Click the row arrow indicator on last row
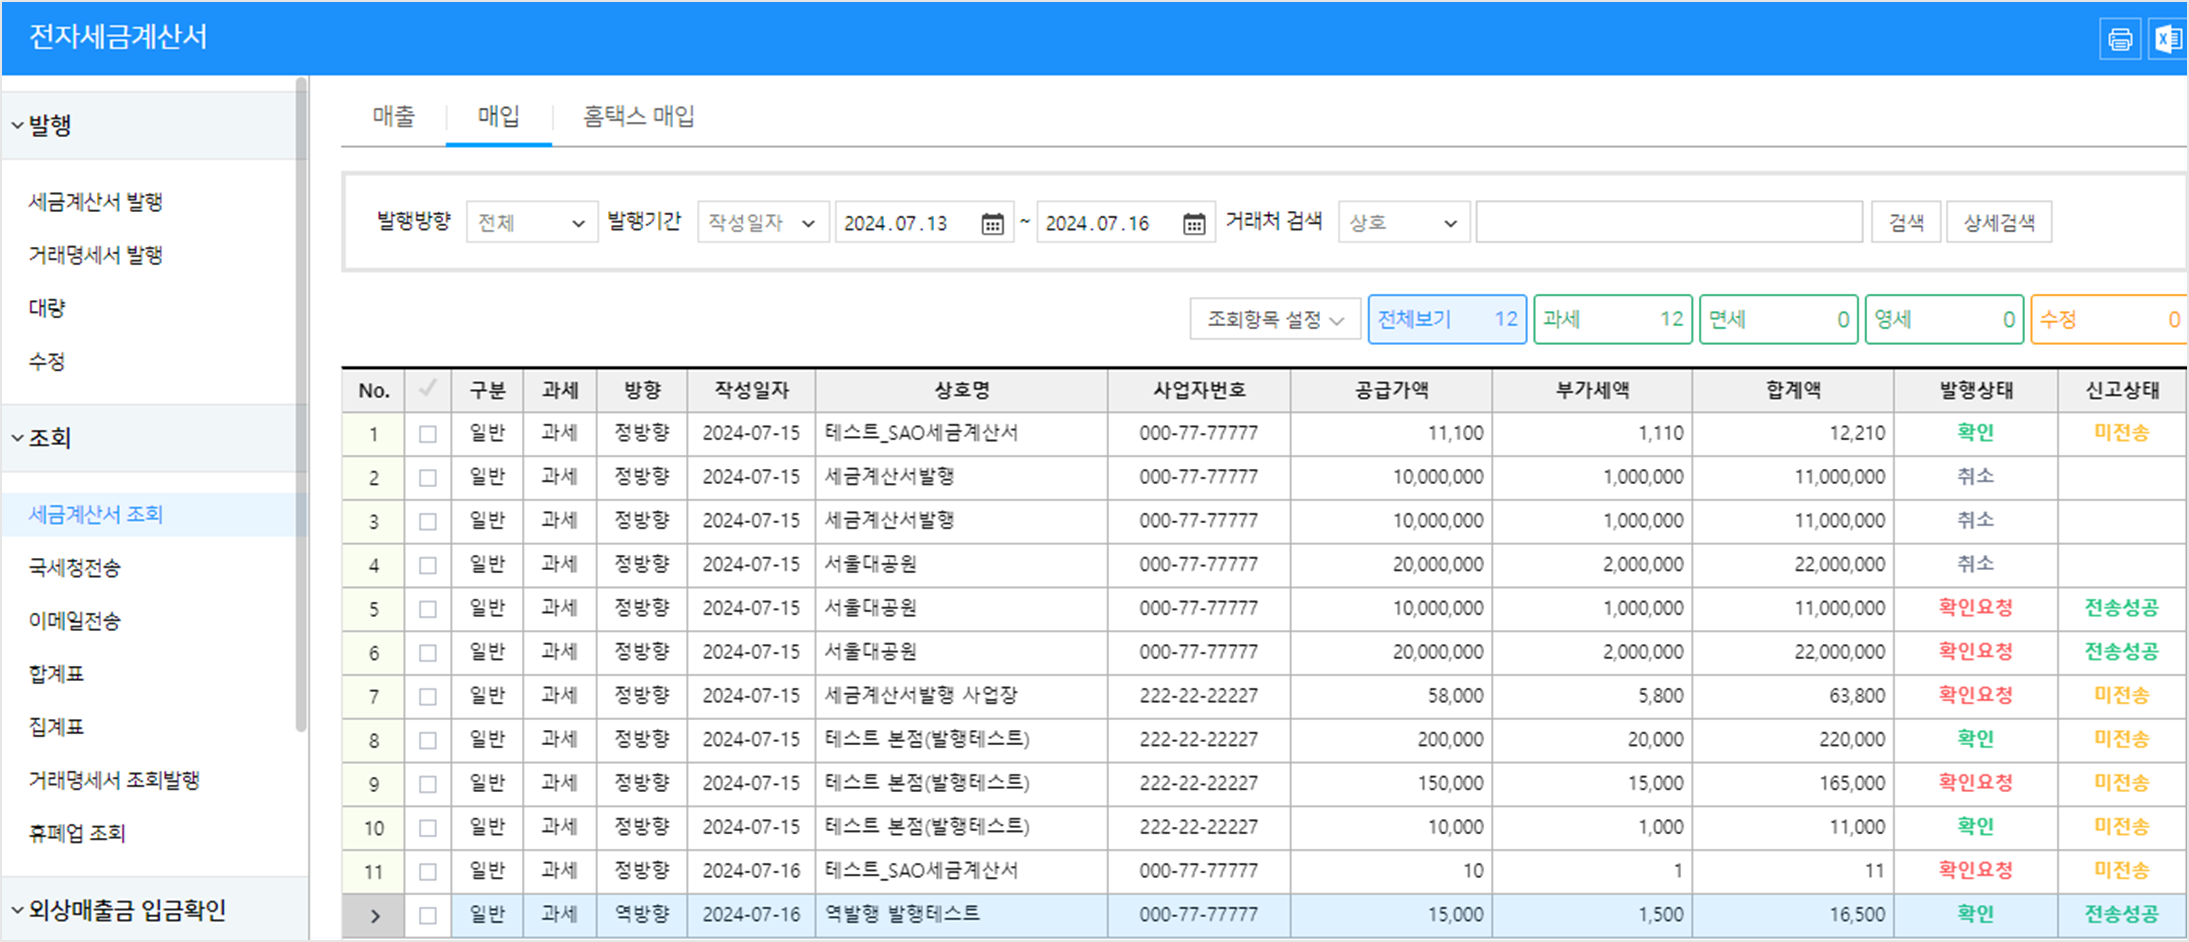Screen dimensions: 2189x942 [x=374, y=915]
